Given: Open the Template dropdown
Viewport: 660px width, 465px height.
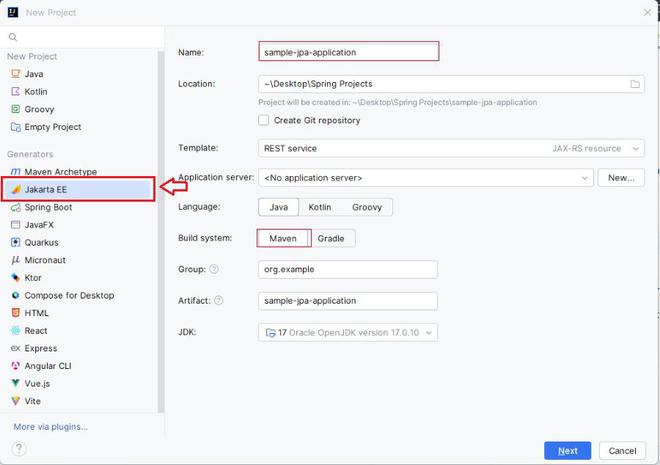Looking at the screenshot, I should point(450,148).
